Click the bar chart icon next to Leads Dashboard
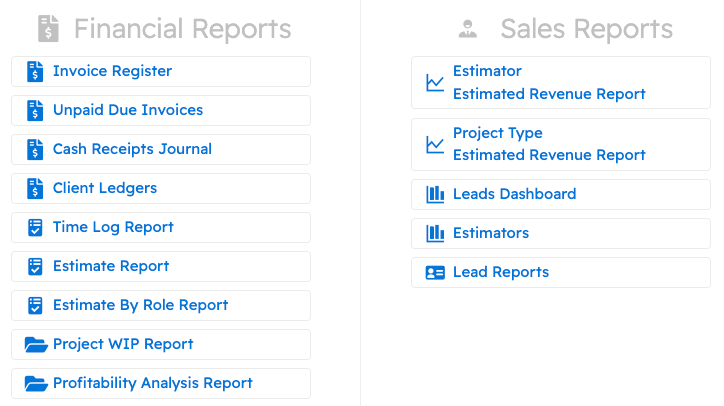Image resolution: width=724 pixels, height=406 pixels. 435,194
